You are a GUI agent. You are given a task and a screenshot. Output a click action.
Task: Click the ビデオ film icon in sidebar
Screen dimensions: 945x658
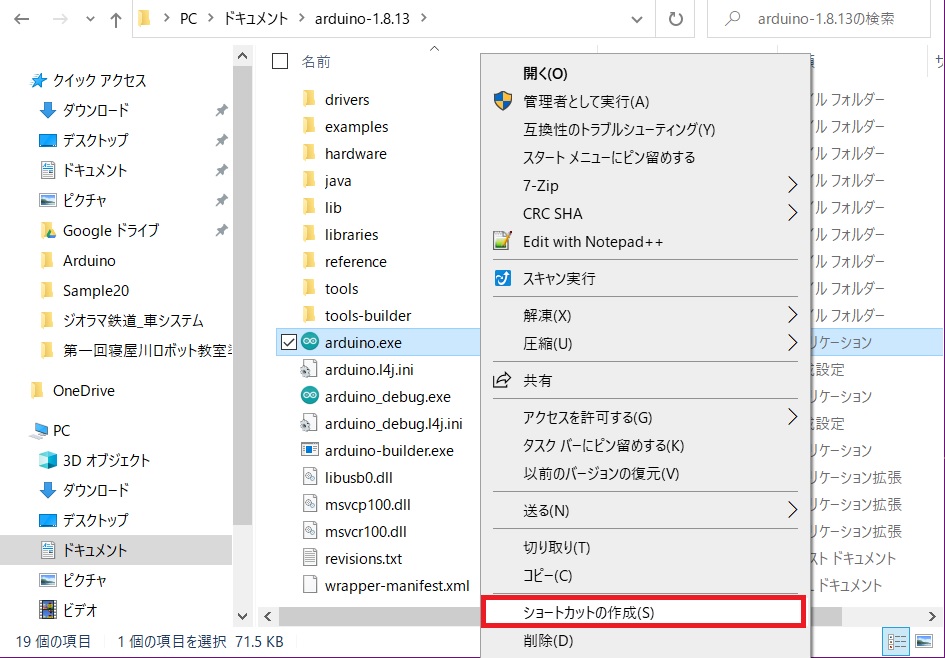[48, 609]
